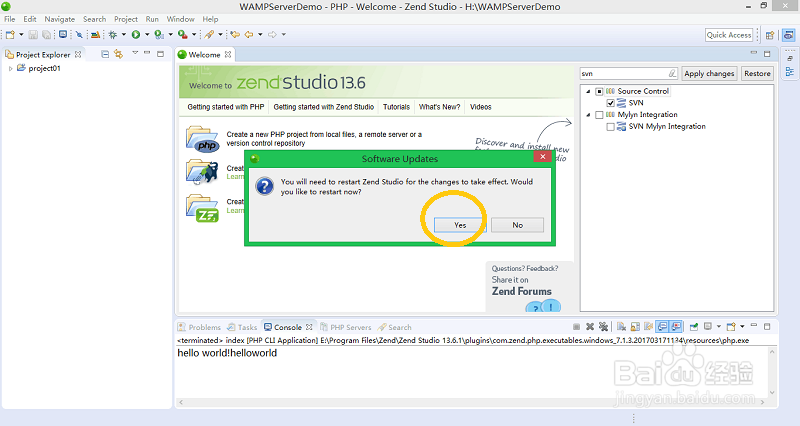Open the Navigate menu
Screen dimensions: 800x426
pos(60,19)
